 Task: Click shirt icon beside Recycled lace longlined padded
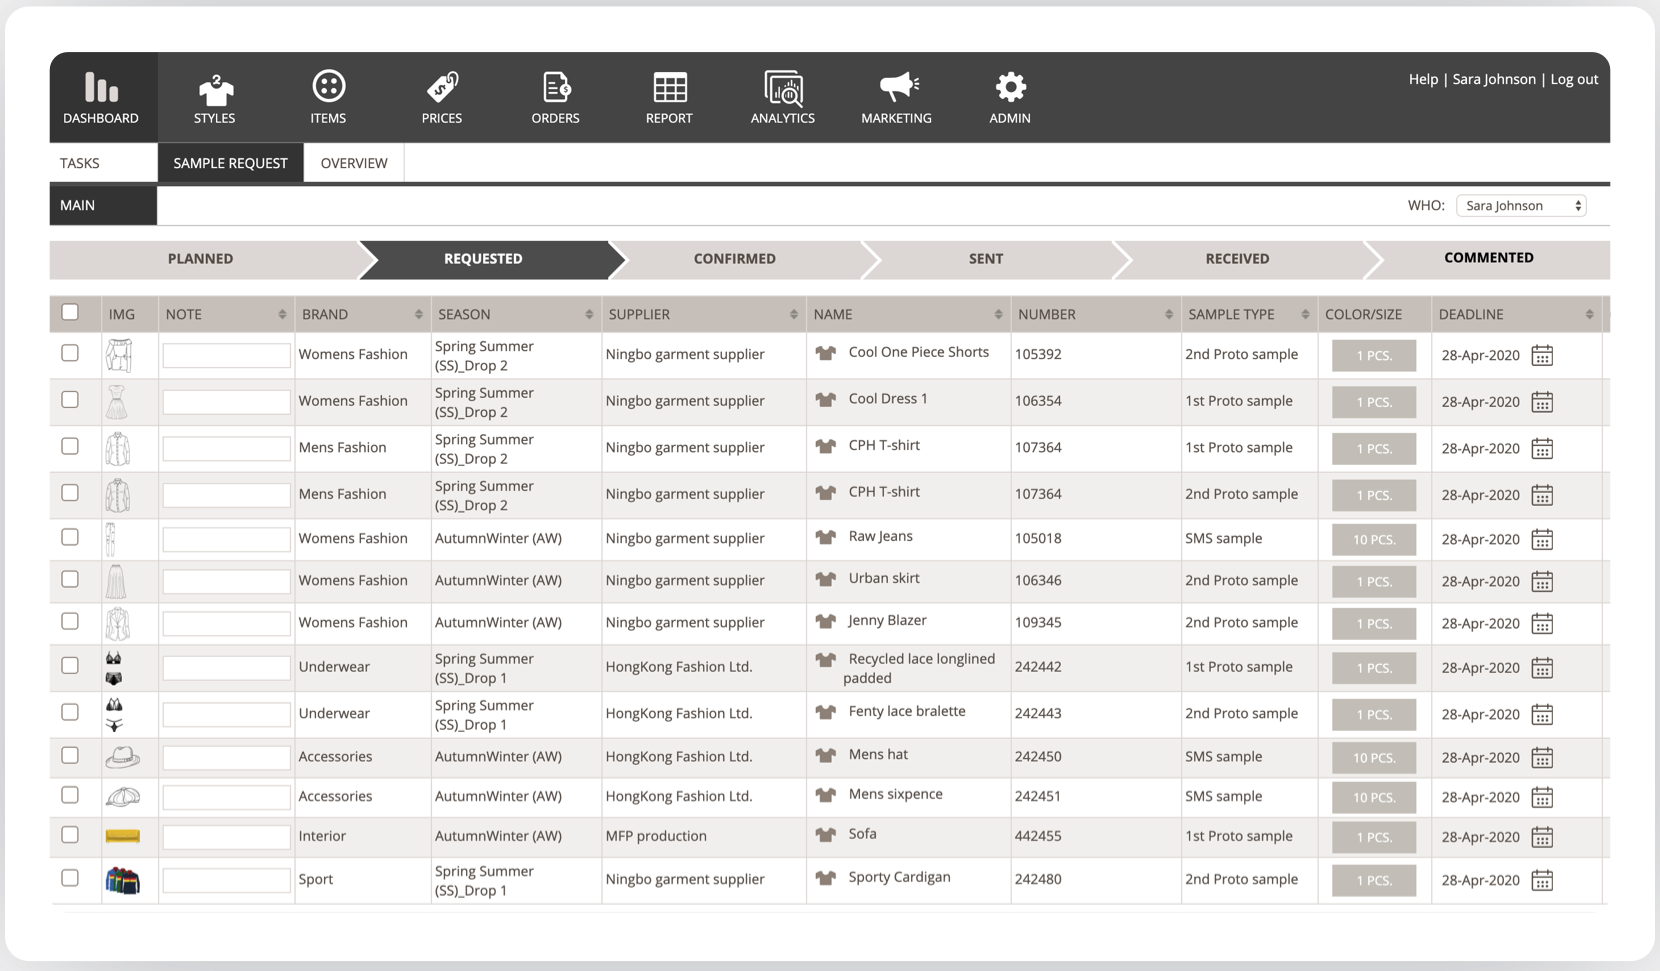825,660
